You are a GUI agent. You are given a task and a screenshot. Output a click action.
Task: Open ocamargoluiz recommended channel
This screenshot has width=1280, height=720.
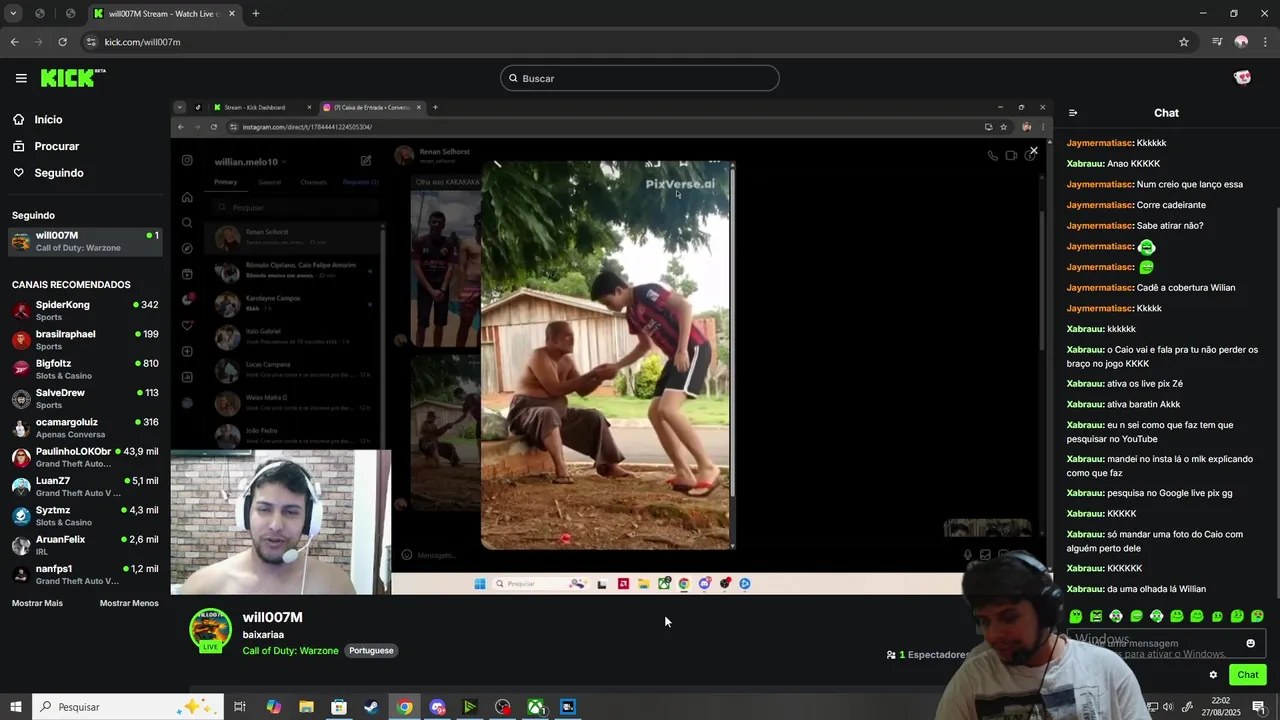85,427
